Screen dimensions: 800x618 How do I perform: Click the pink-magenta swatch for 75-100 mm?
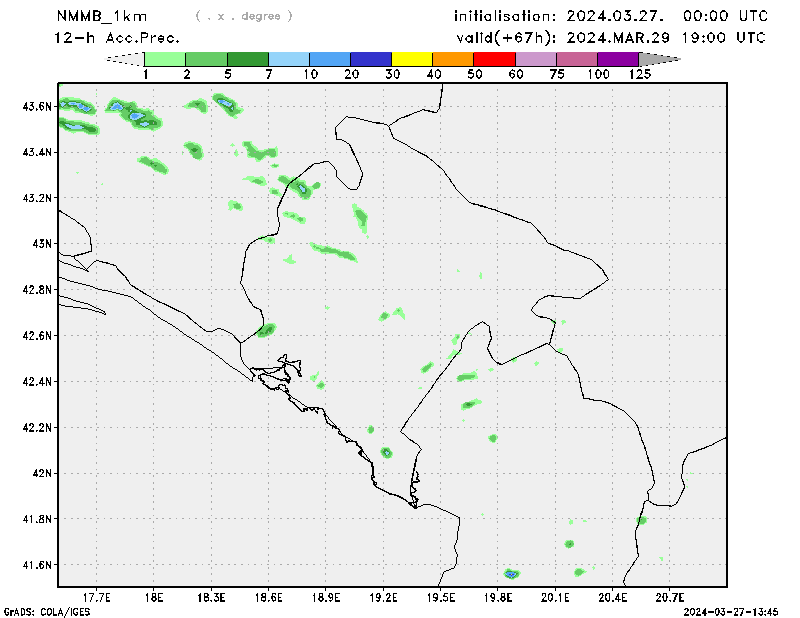[x=577, y=59]
